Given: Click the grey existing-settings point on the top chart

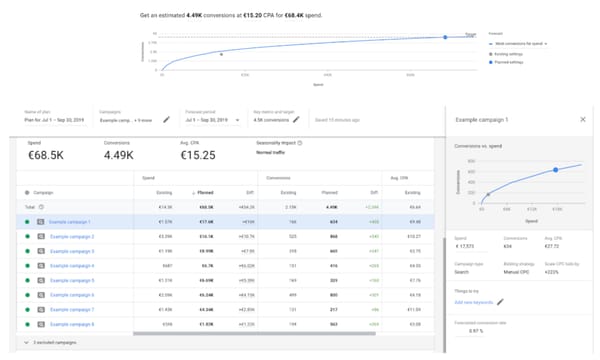Looking at the screenshot, I should click(221, 54).
